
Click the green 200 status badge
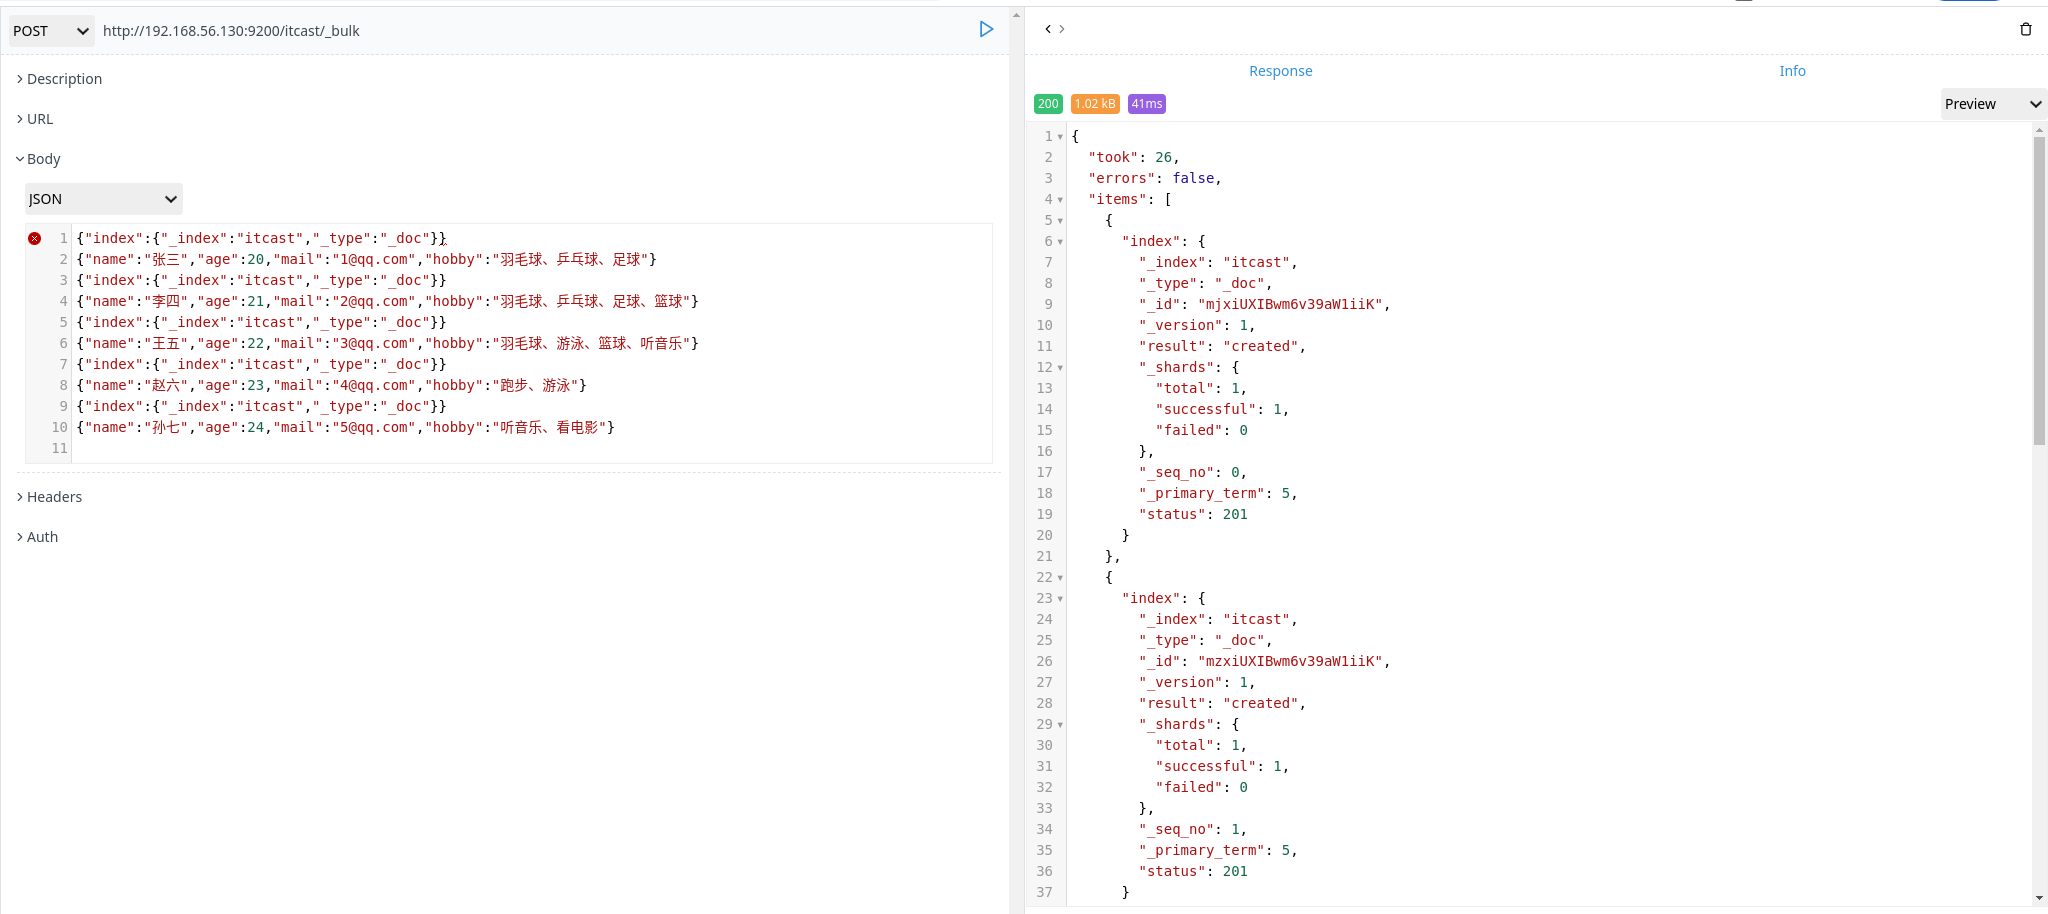click(1048, 103)
